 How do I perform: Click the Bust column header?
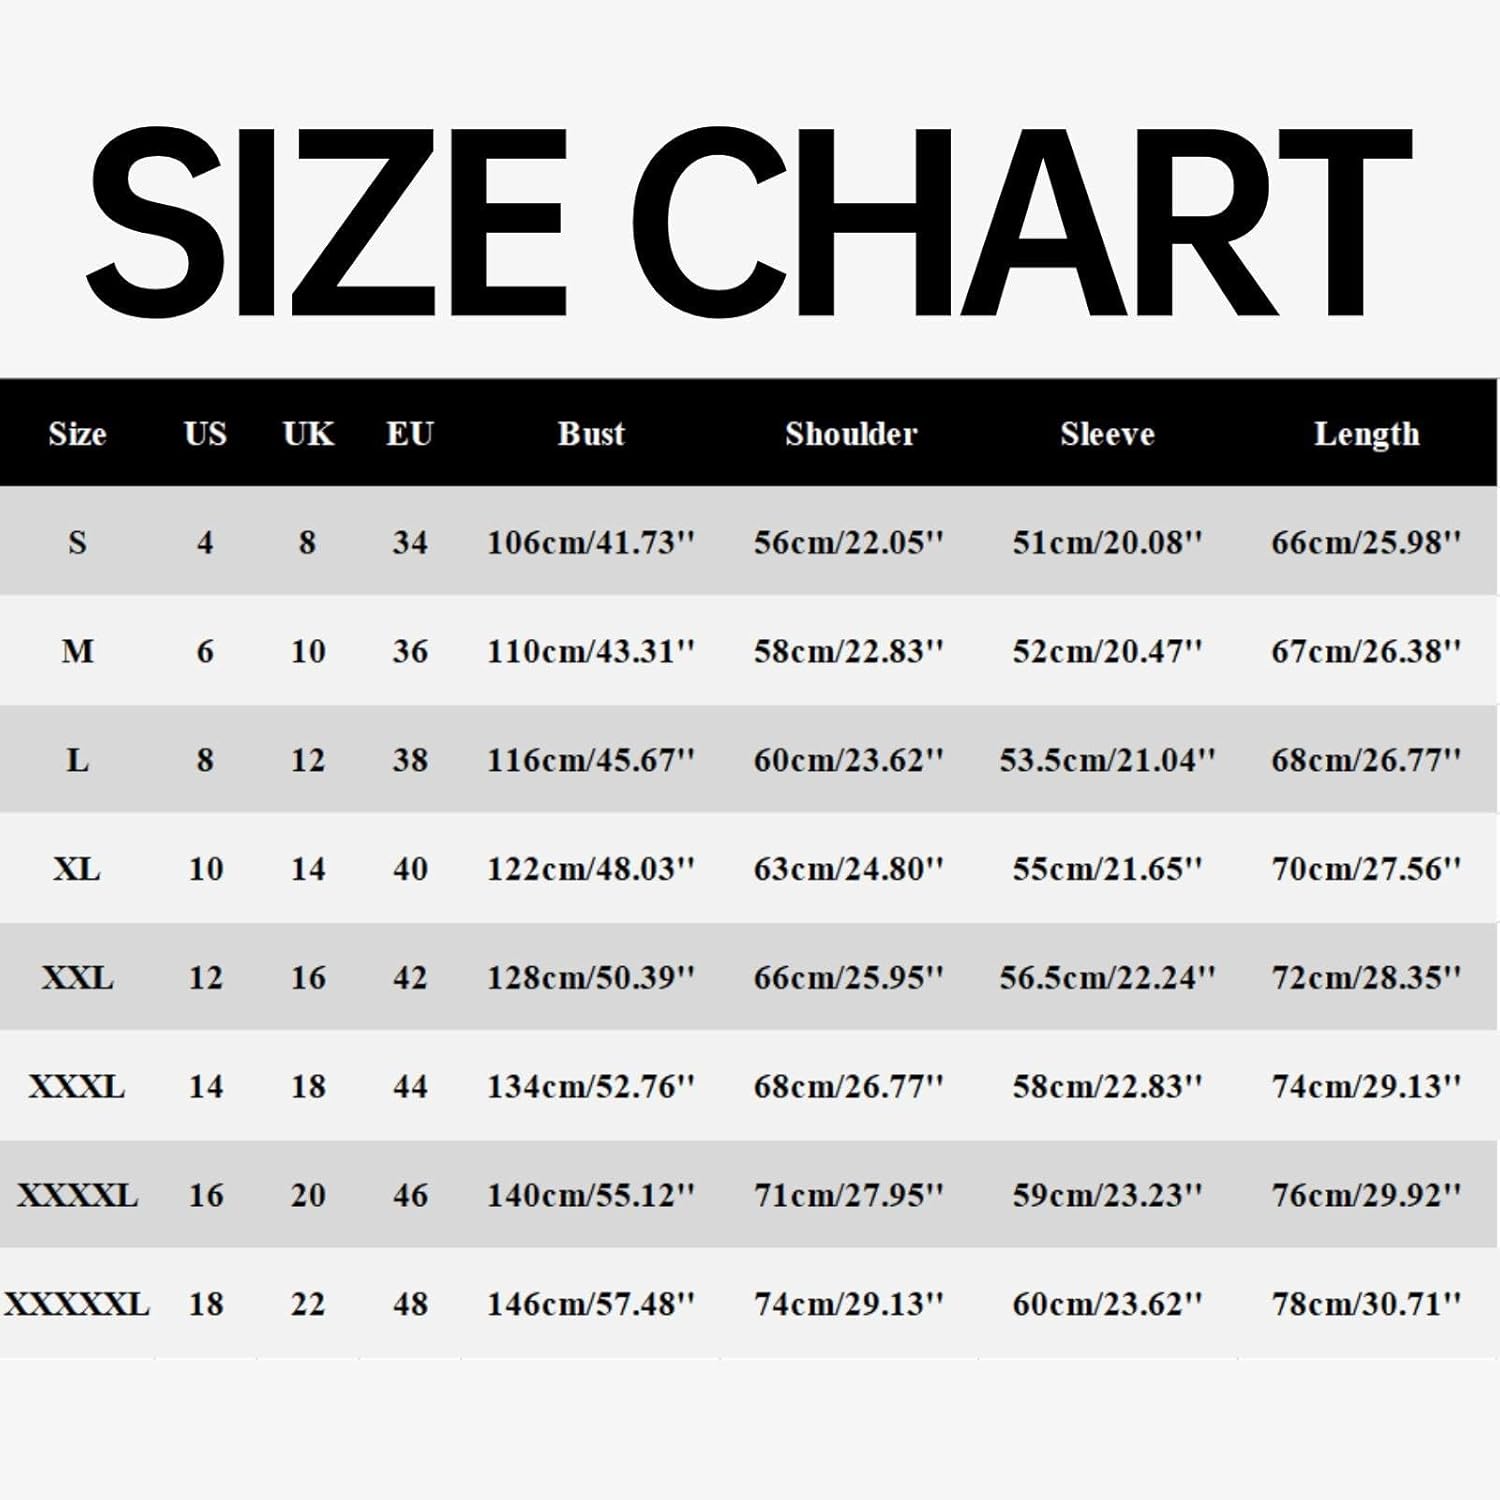tap(591, 434)
